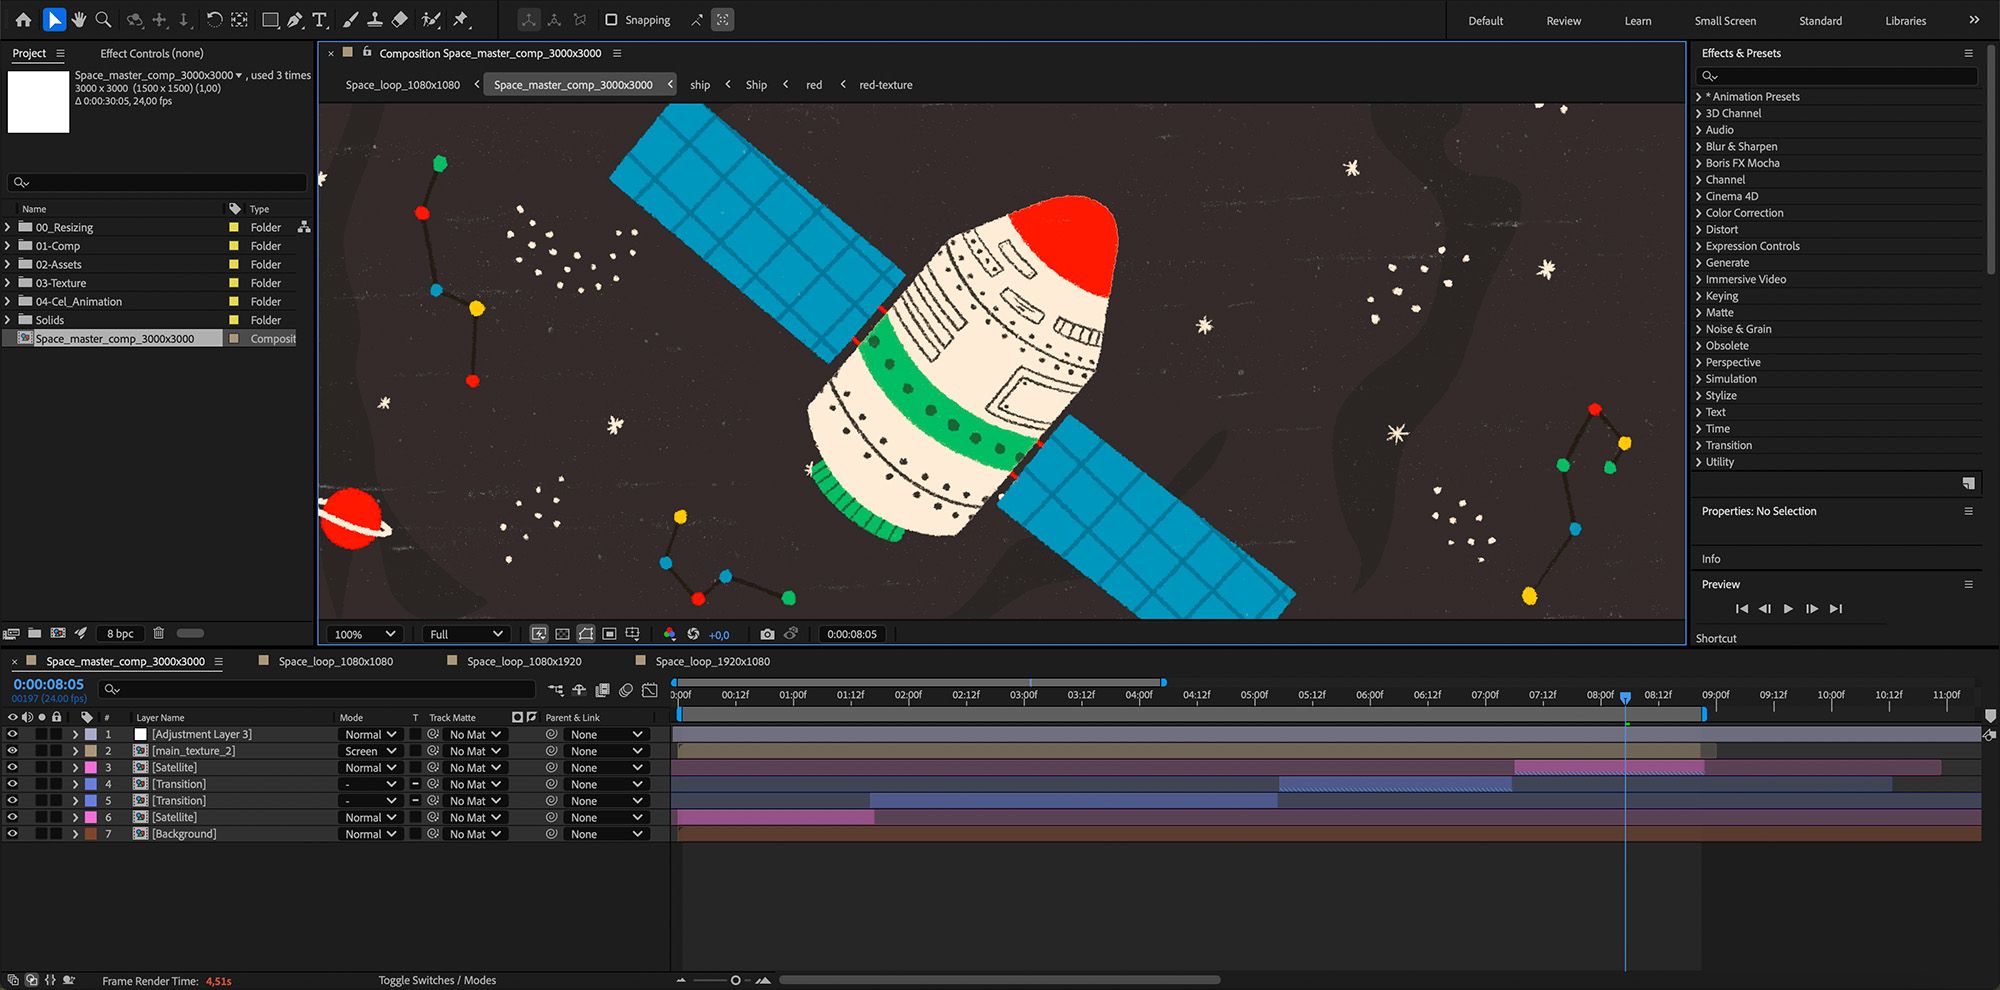
Task: Toggle visibility of Adjustment Layer 3
Action: (x=12, y=734)
